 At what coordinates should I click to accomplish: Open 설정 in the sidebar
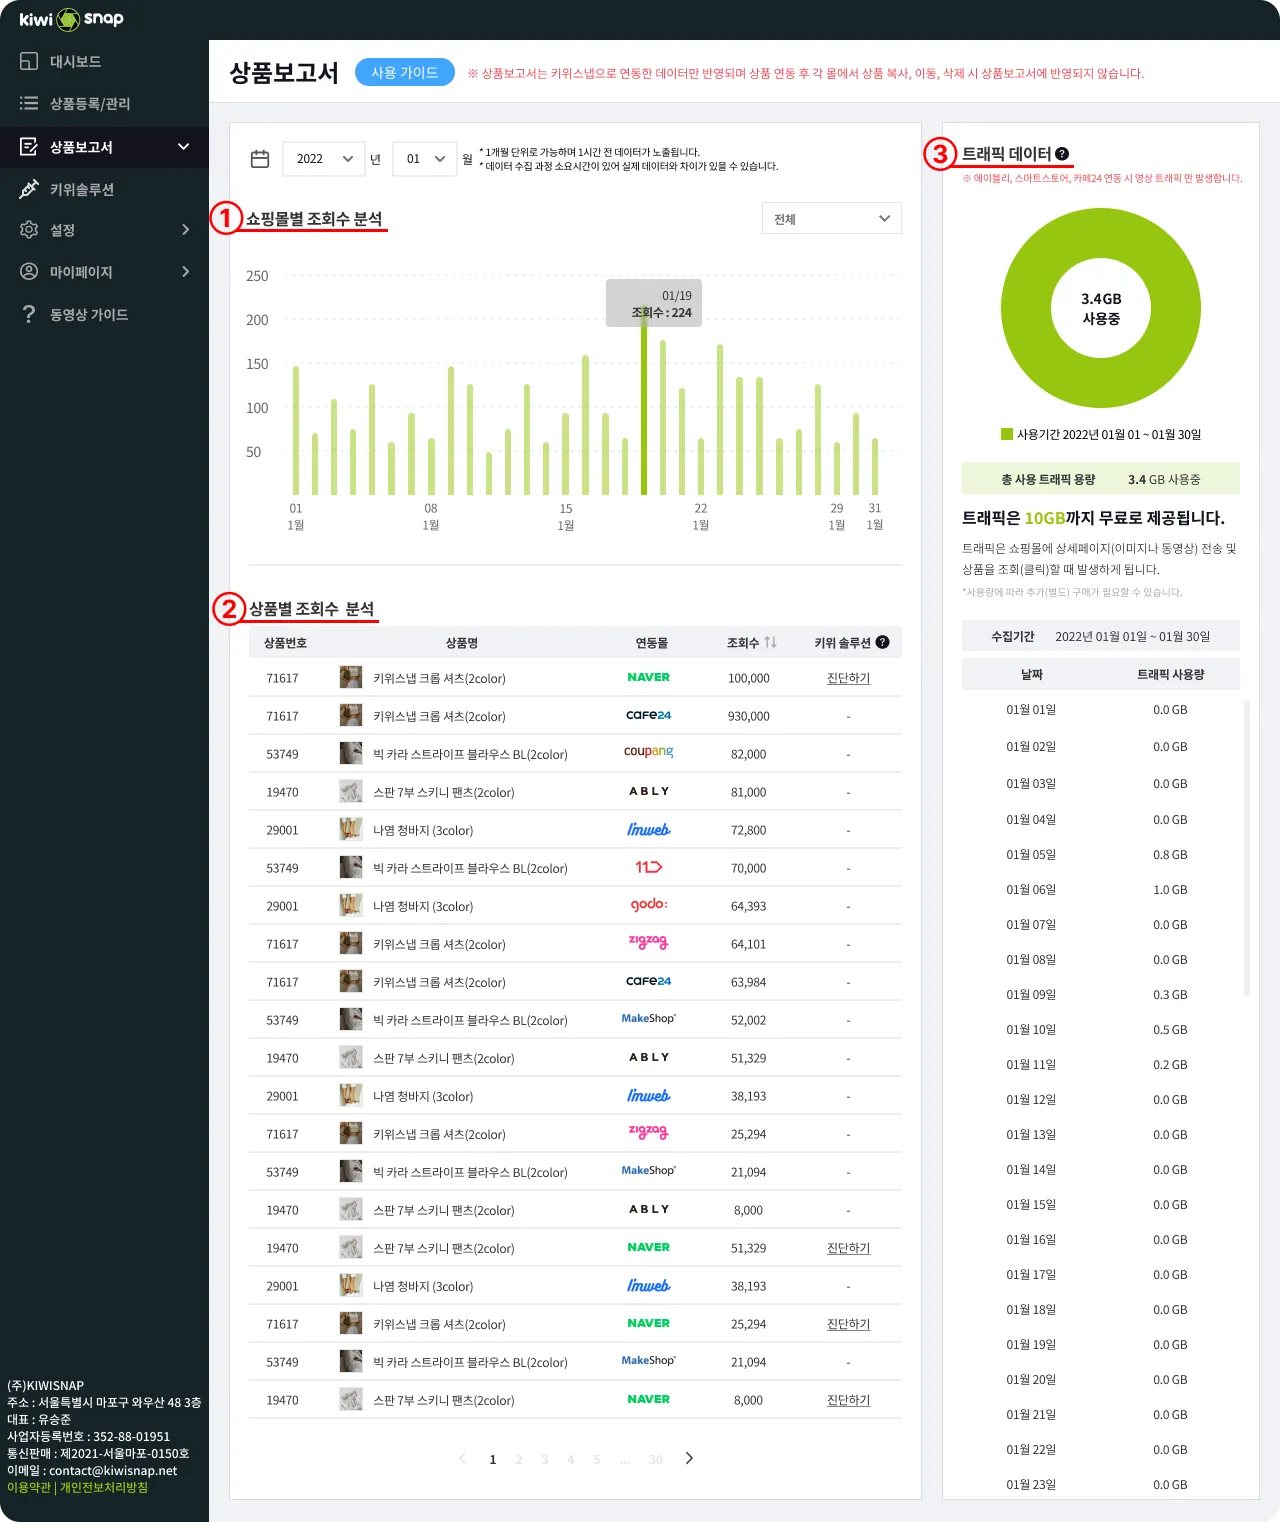62,230
